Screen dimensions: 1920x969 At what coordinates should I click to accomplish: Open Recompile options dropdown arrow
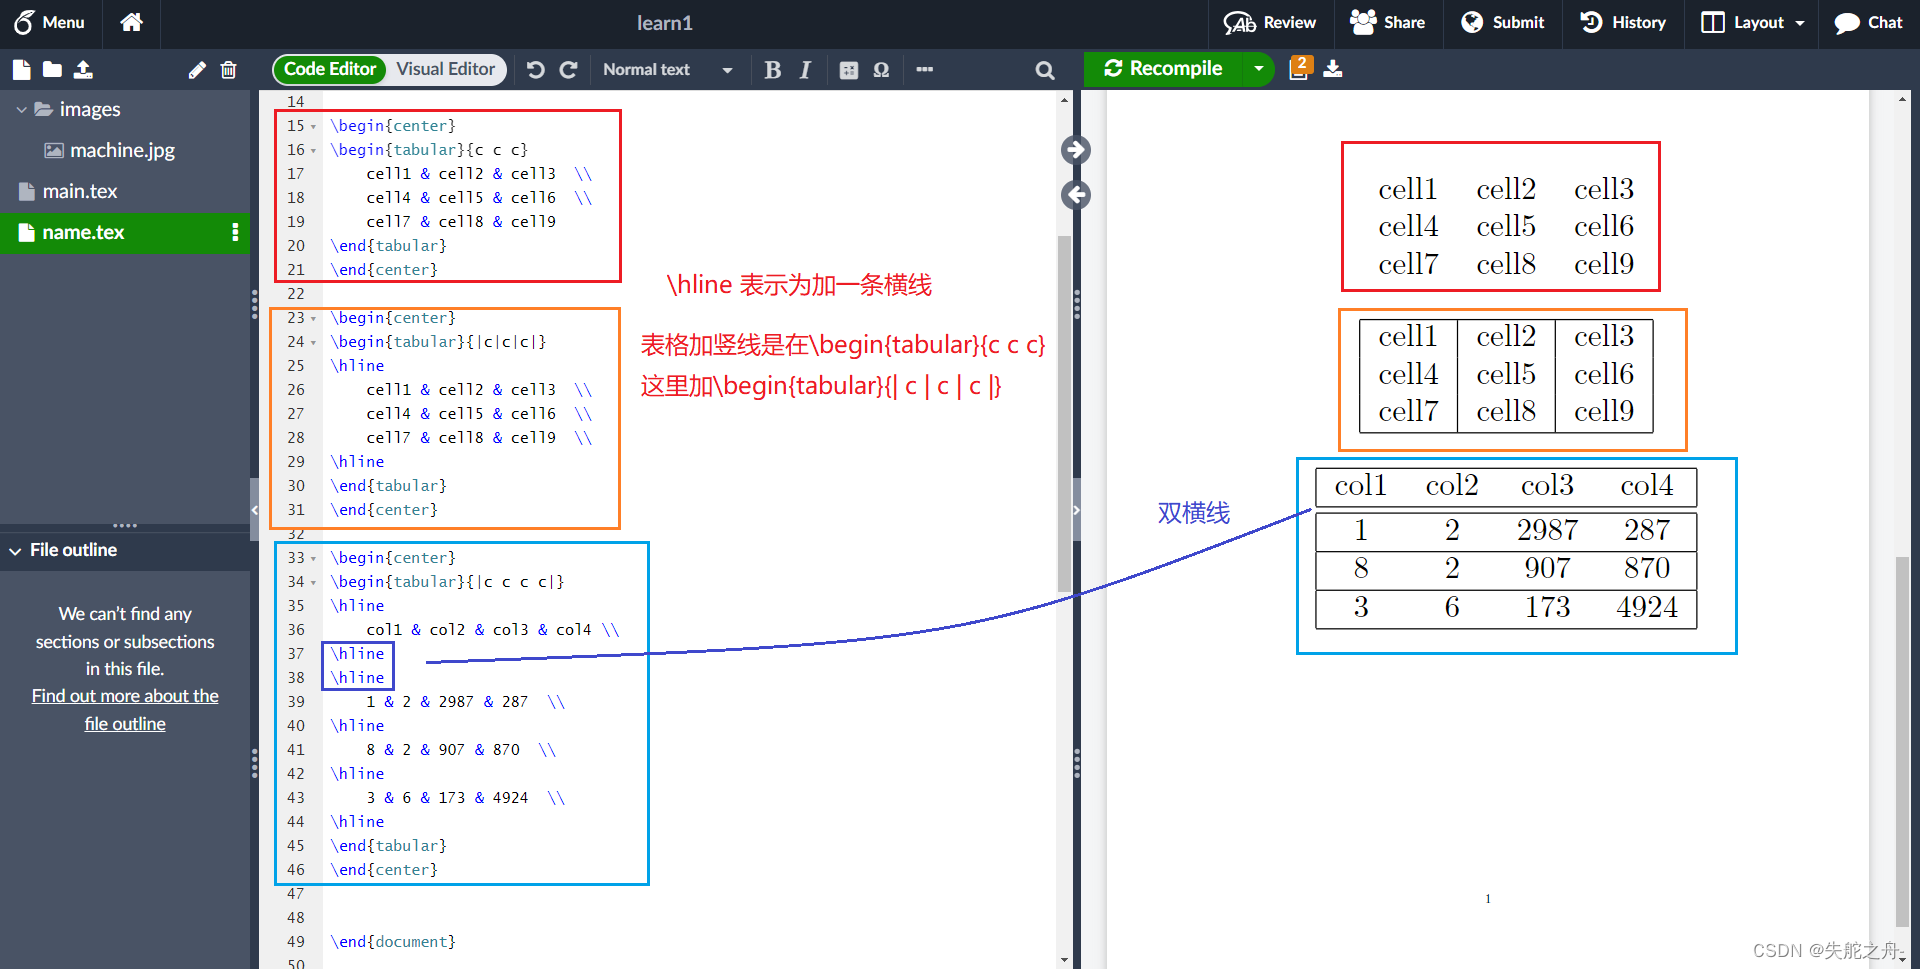1258,68
